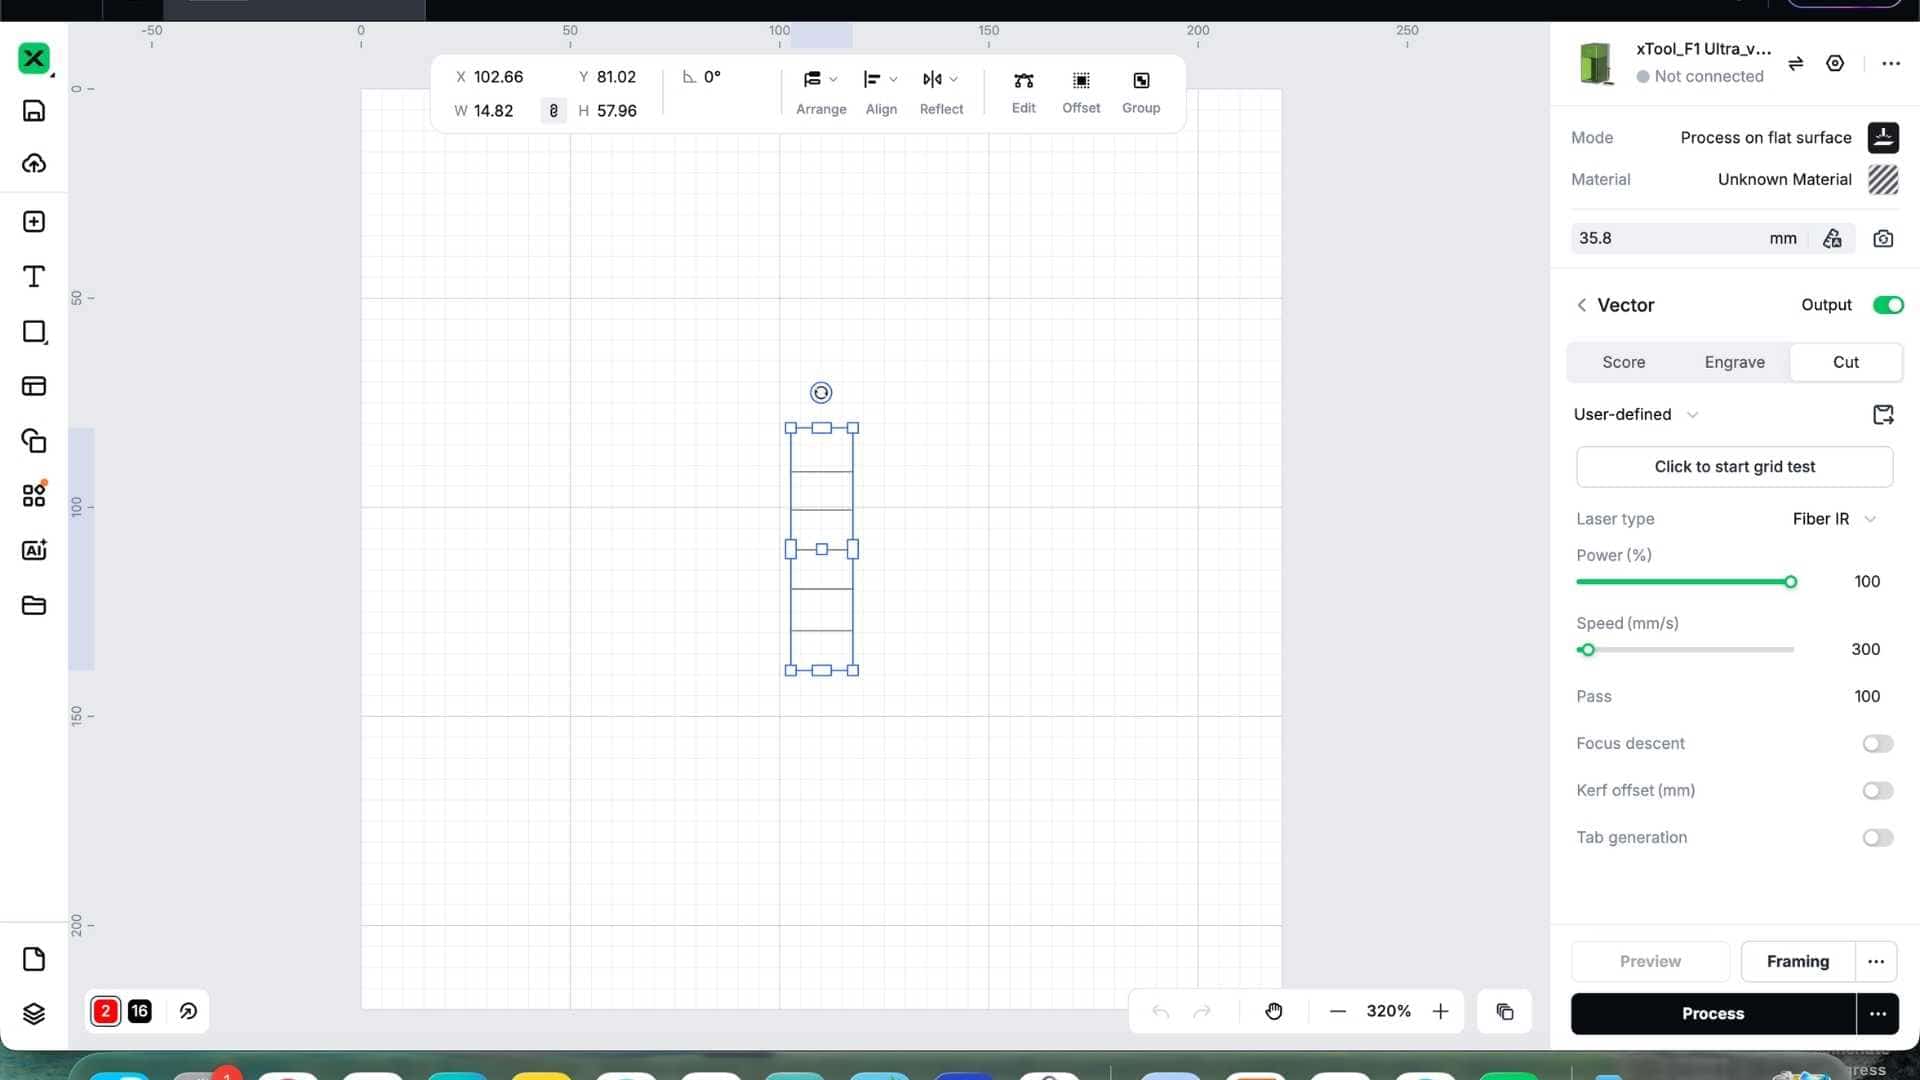Enable the Tab generation toggle
The image size is (1920, 1080).
tap(1878, 837)
